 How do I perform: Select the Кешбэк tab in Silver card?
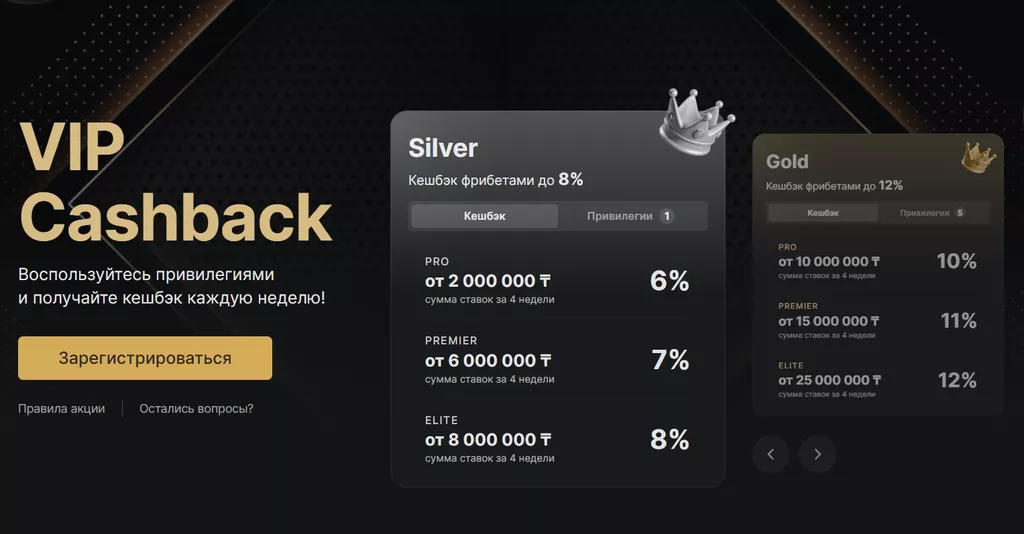point(485,216)
